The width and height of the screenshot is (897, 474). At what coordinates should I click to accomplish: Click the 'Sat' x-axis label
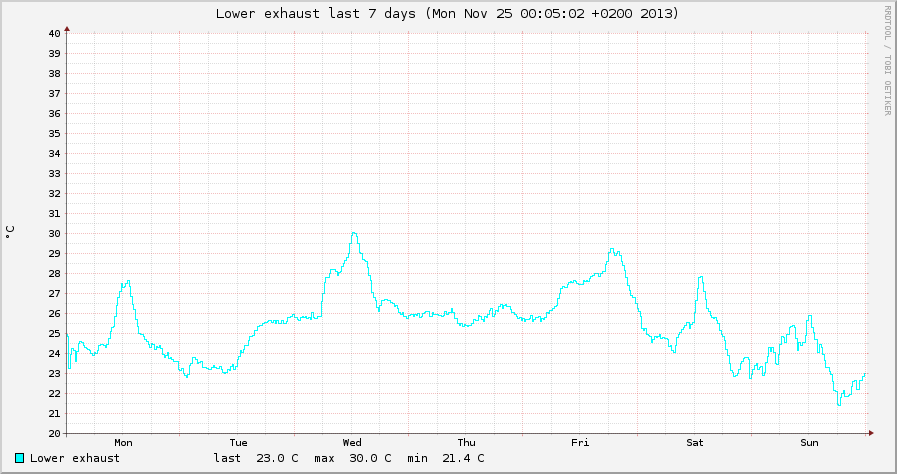[694, 443]
